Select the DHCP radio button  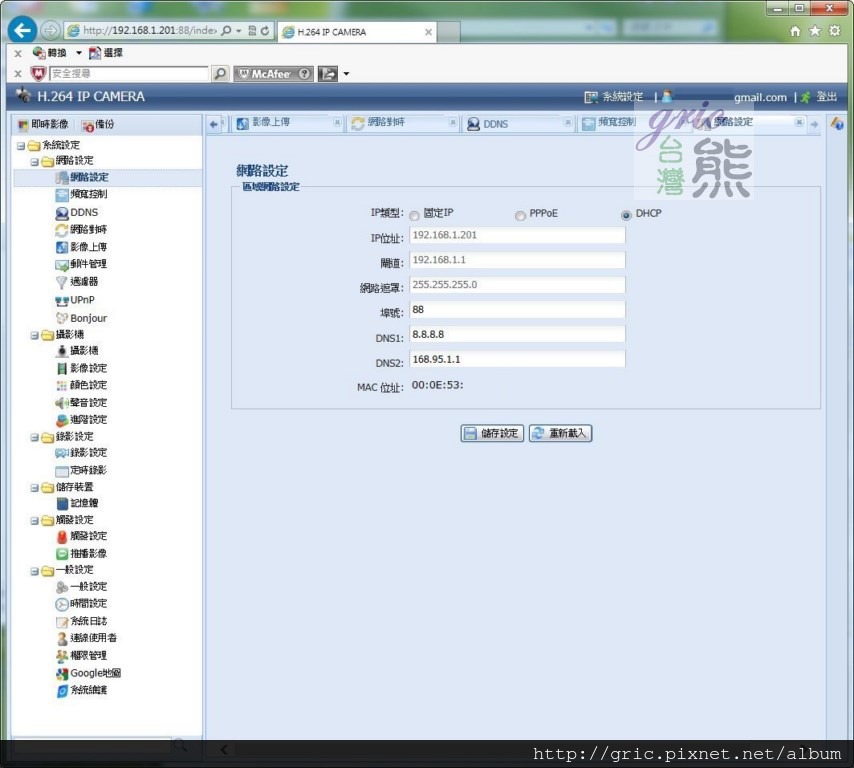pyautogui.click(x=626, y=216)
